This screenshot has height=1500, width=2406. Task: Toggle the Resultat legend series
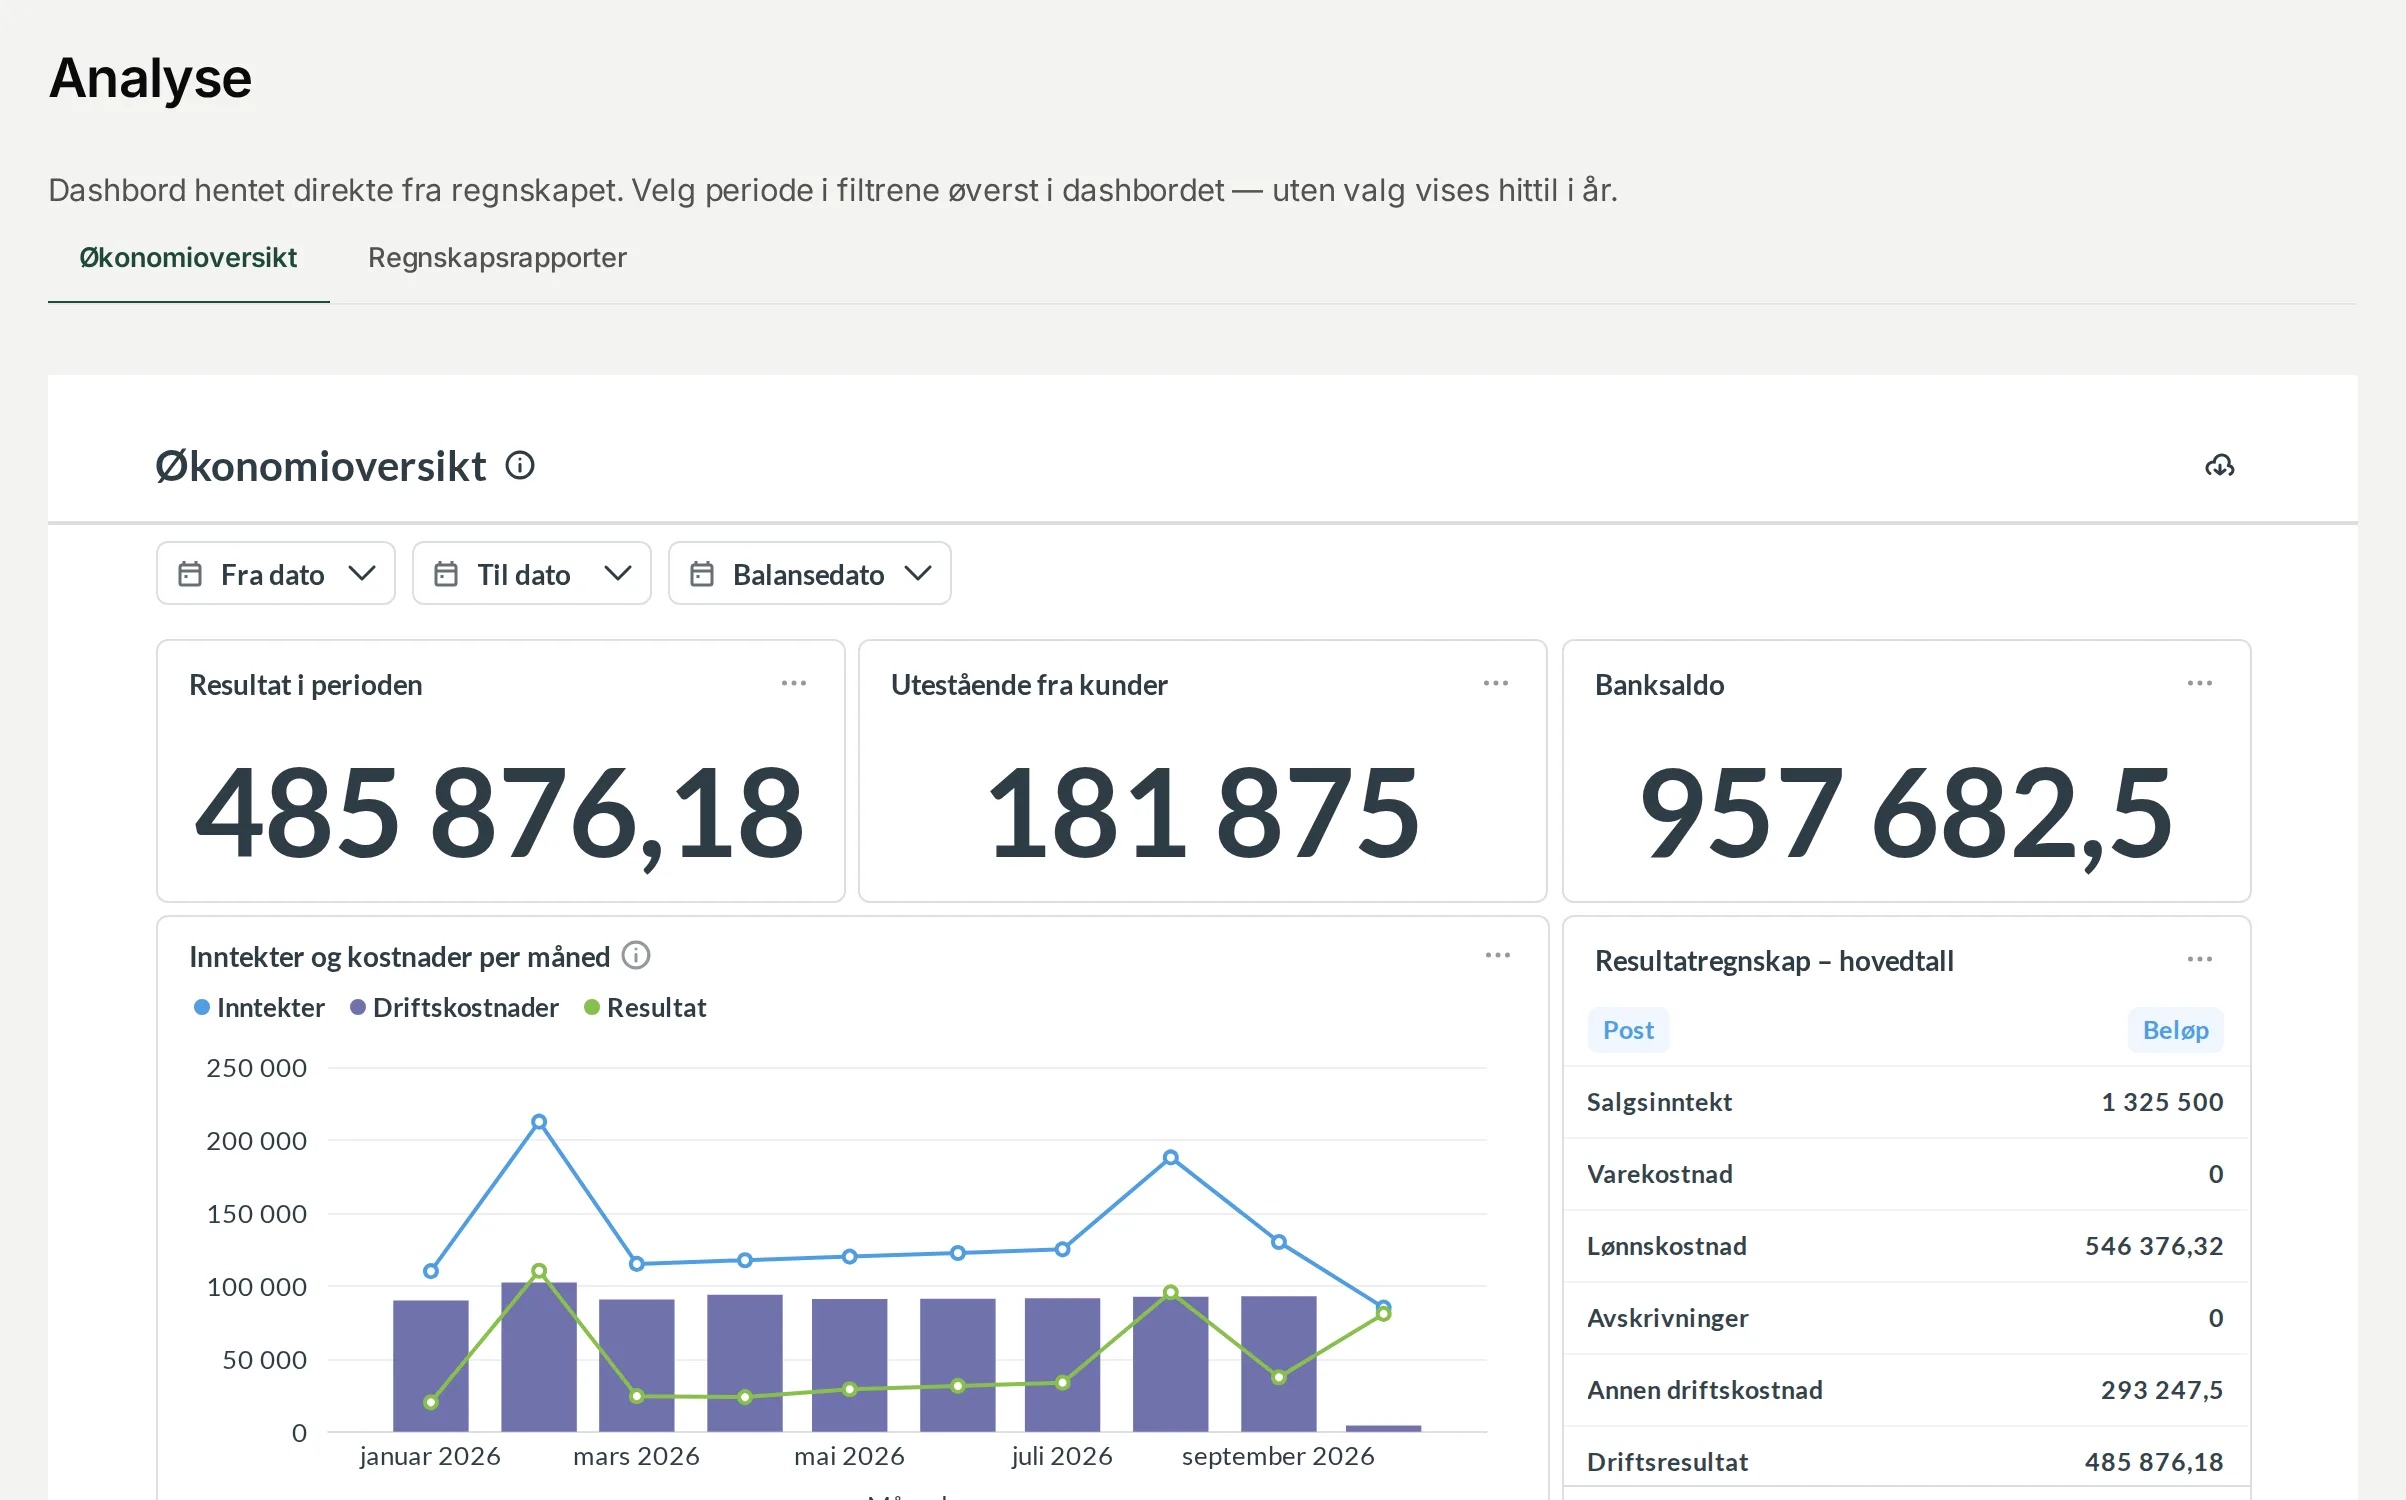click(x=645, y=1008)
